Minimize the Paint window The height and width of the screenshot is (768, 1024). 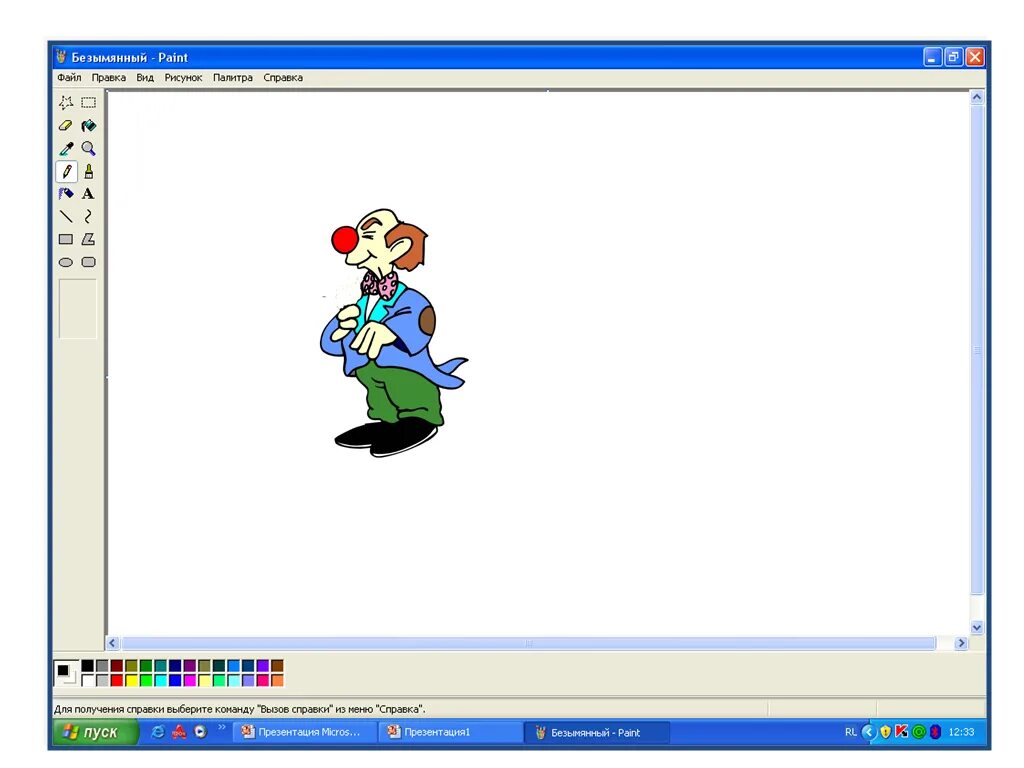coord(933,57)
